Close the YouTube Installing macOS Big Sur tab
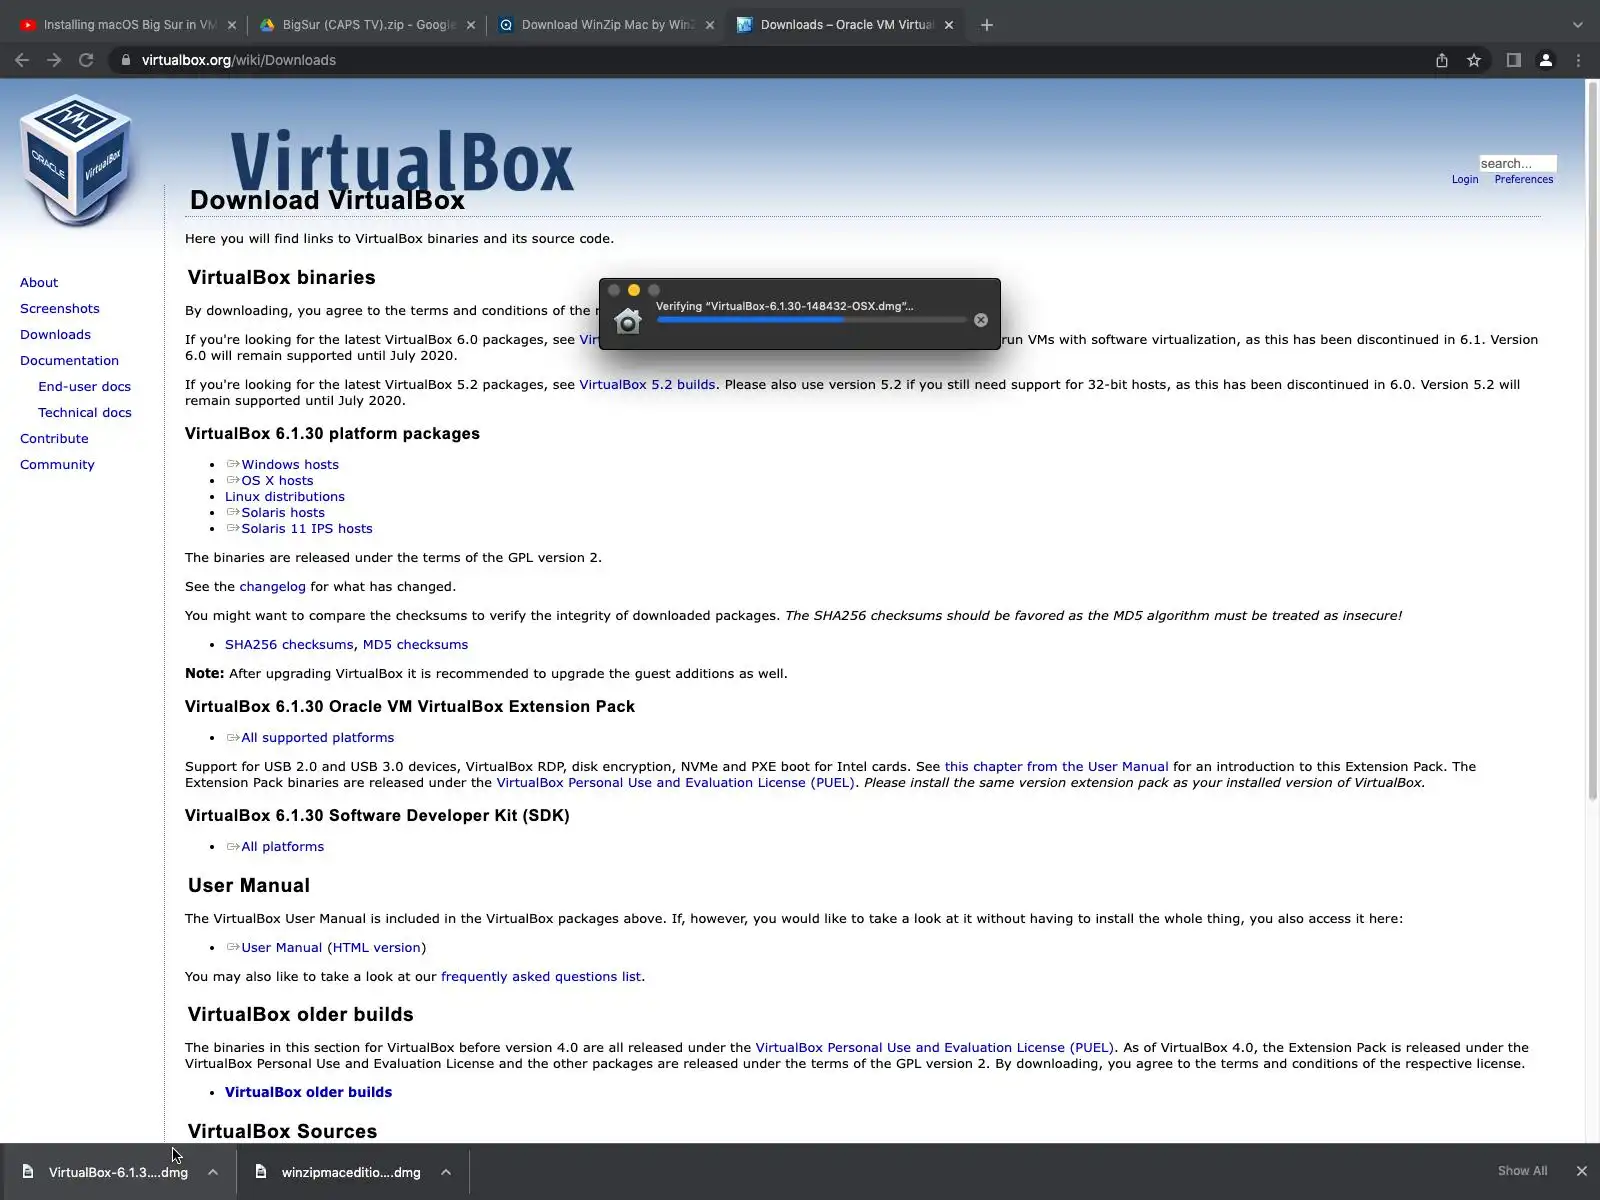 232,25
